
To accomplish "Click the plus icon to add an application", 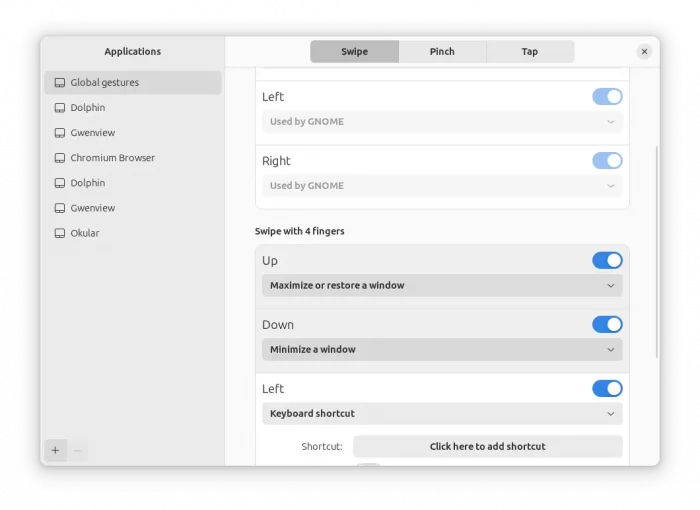I will click(x=55, y=451).
